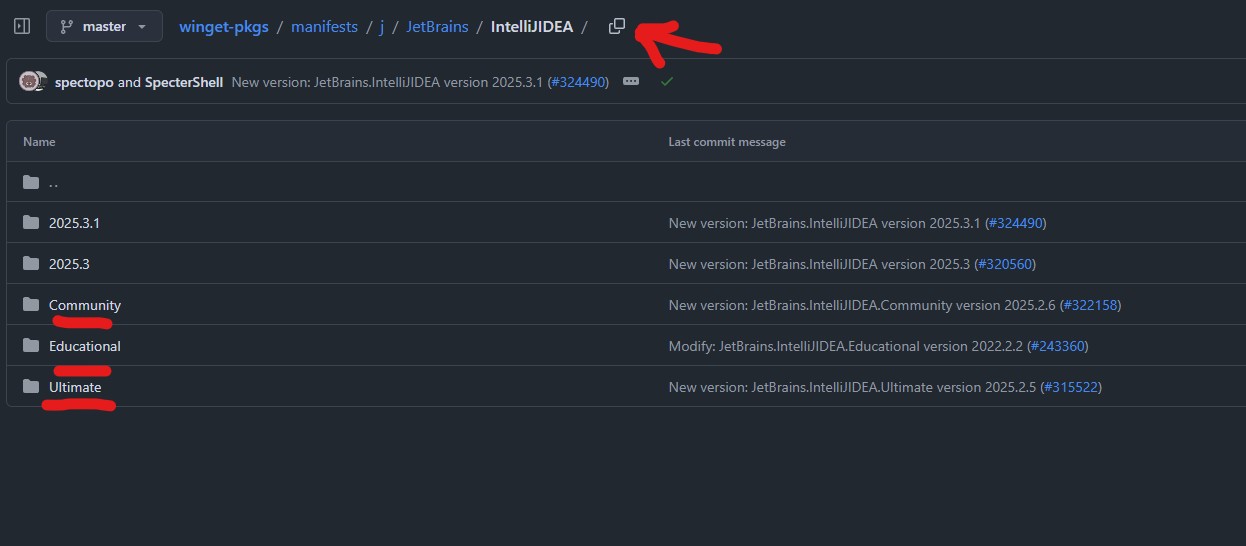This screenshot has height=546, width=1246.
Task: Open the SpecterShell author profile
Action: (184, 82)
